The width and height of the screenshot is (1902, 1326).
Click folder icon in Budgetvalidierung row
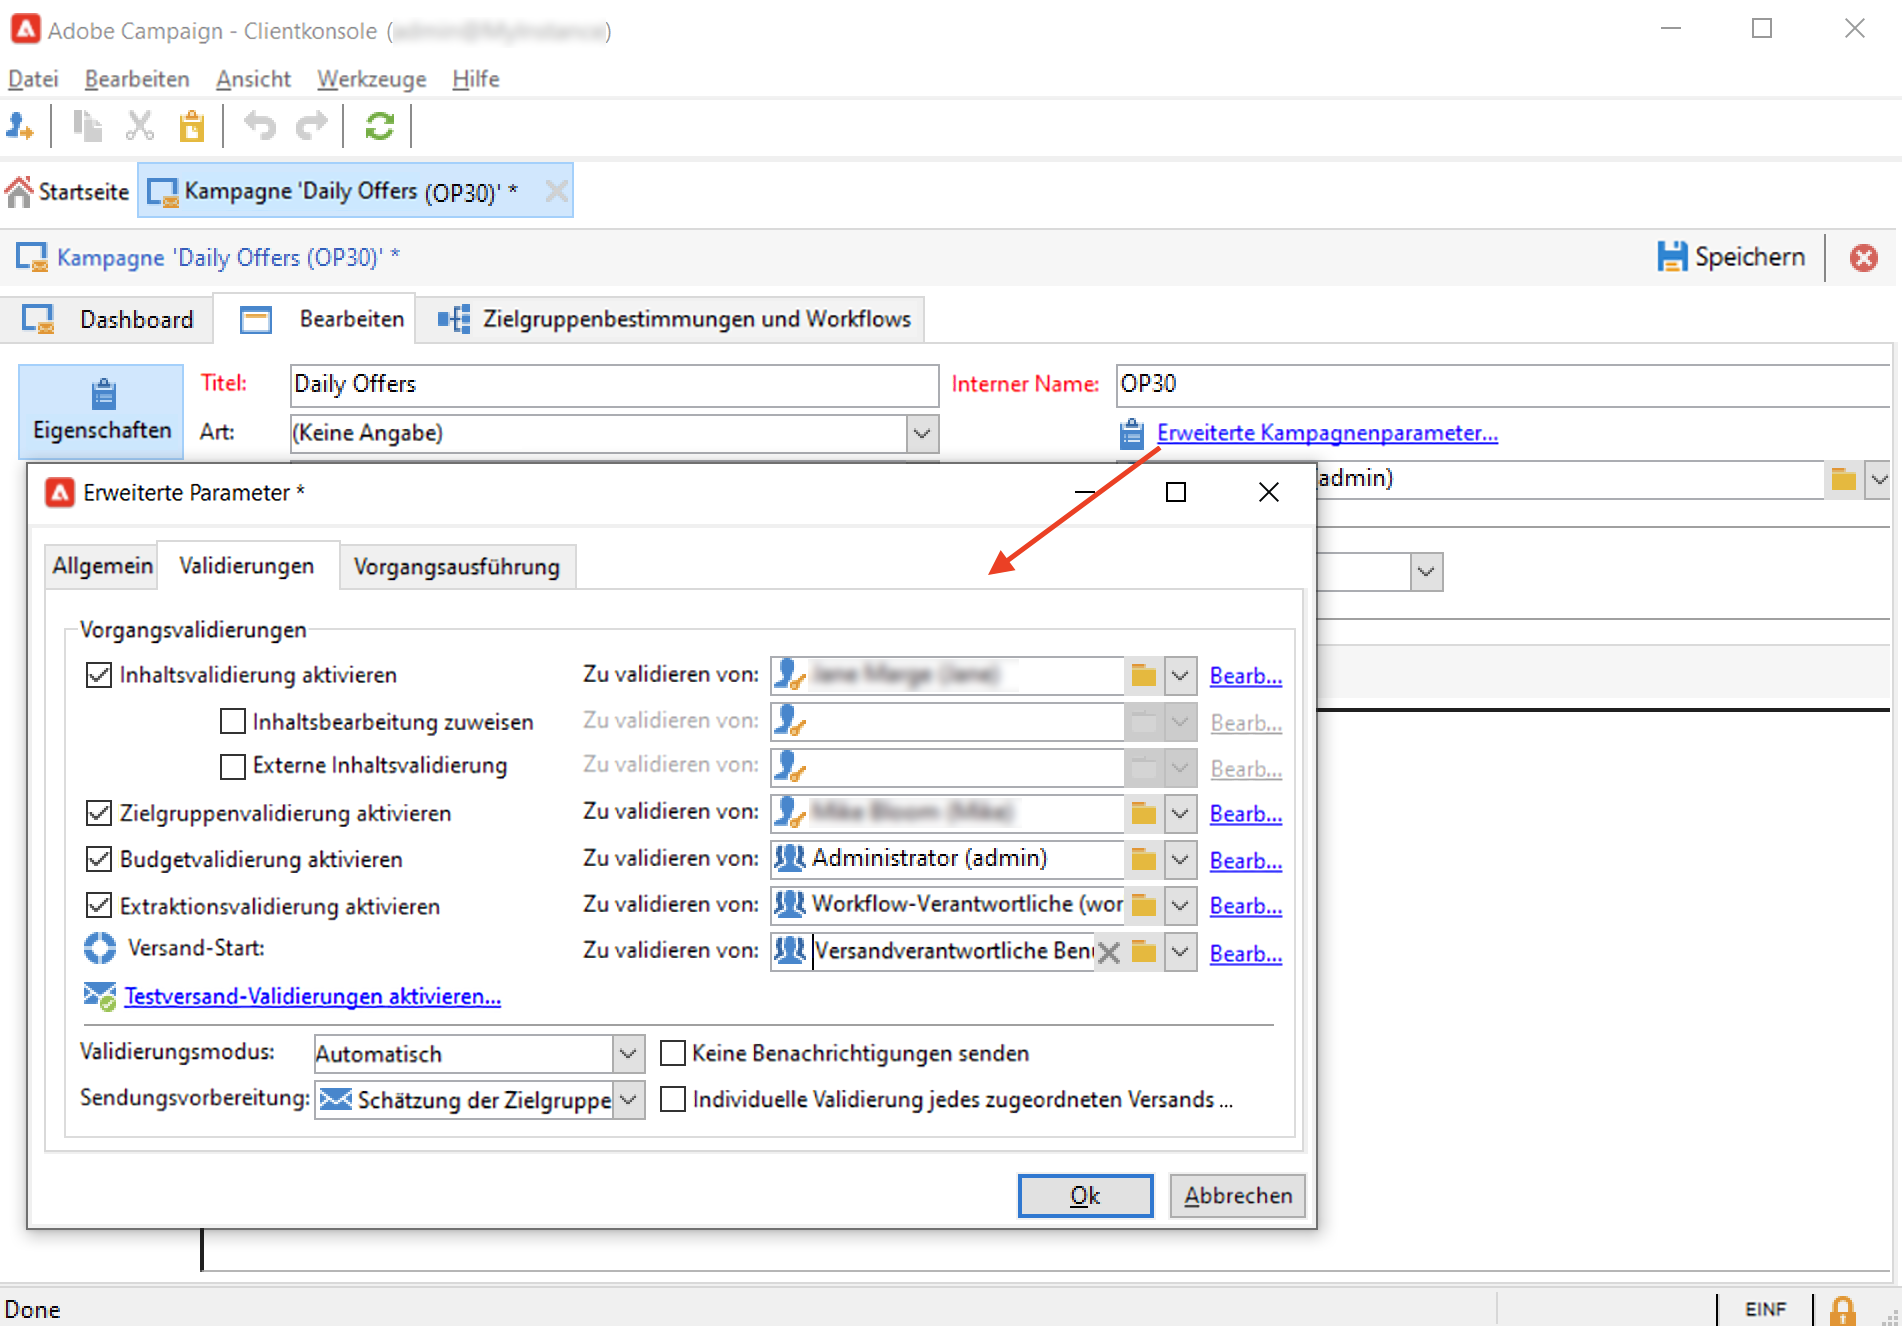[x=1144, y=859]
